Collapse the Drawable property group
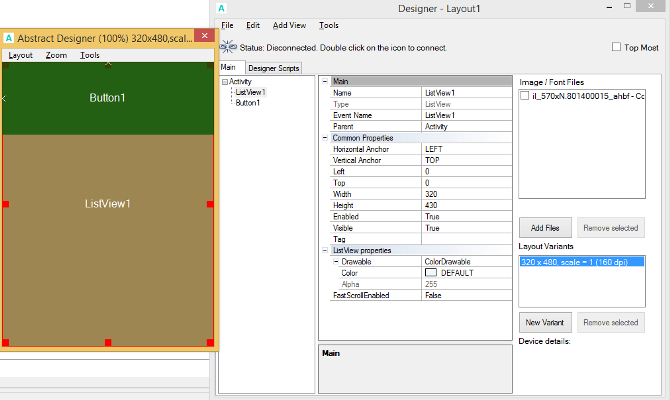This screenshot has height=400, width=670. point(335,261)
